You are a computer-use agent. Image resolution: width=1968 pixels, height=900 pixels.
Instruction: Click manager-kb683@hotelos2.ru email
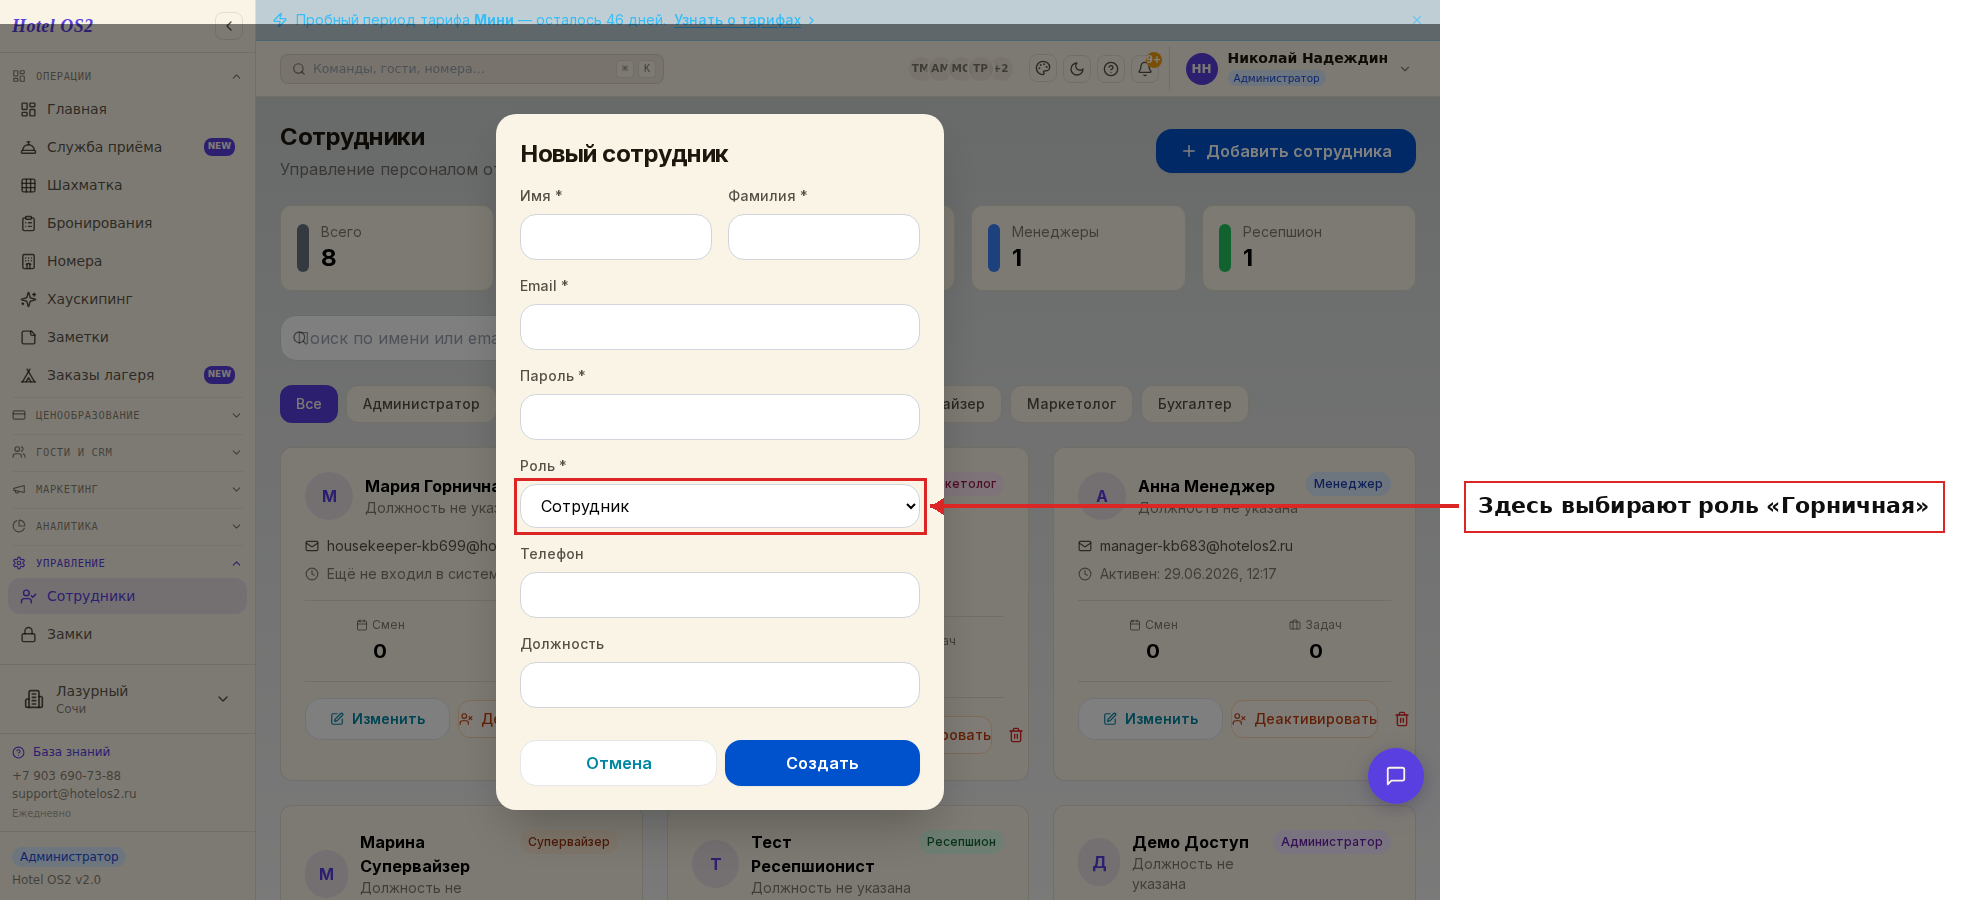[1196, 546]
